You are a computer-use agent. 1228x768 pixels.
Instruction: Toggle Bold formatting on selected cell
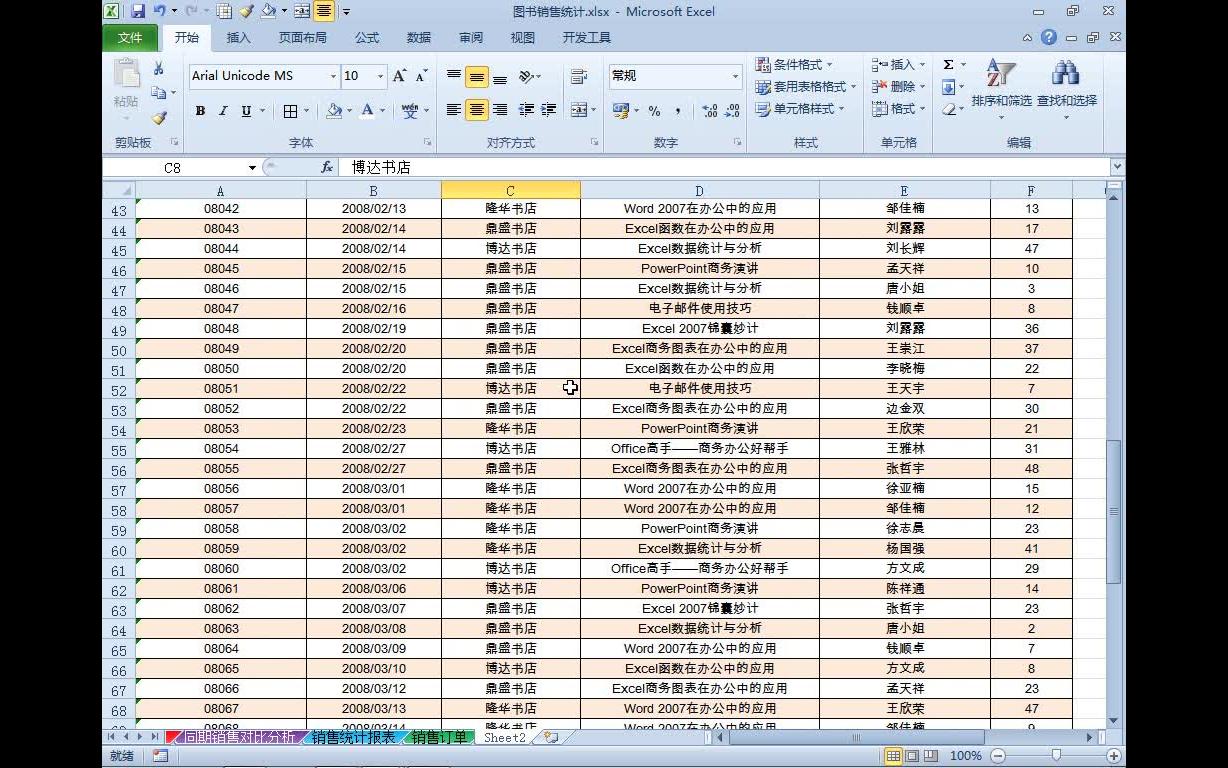click(200, 111)
